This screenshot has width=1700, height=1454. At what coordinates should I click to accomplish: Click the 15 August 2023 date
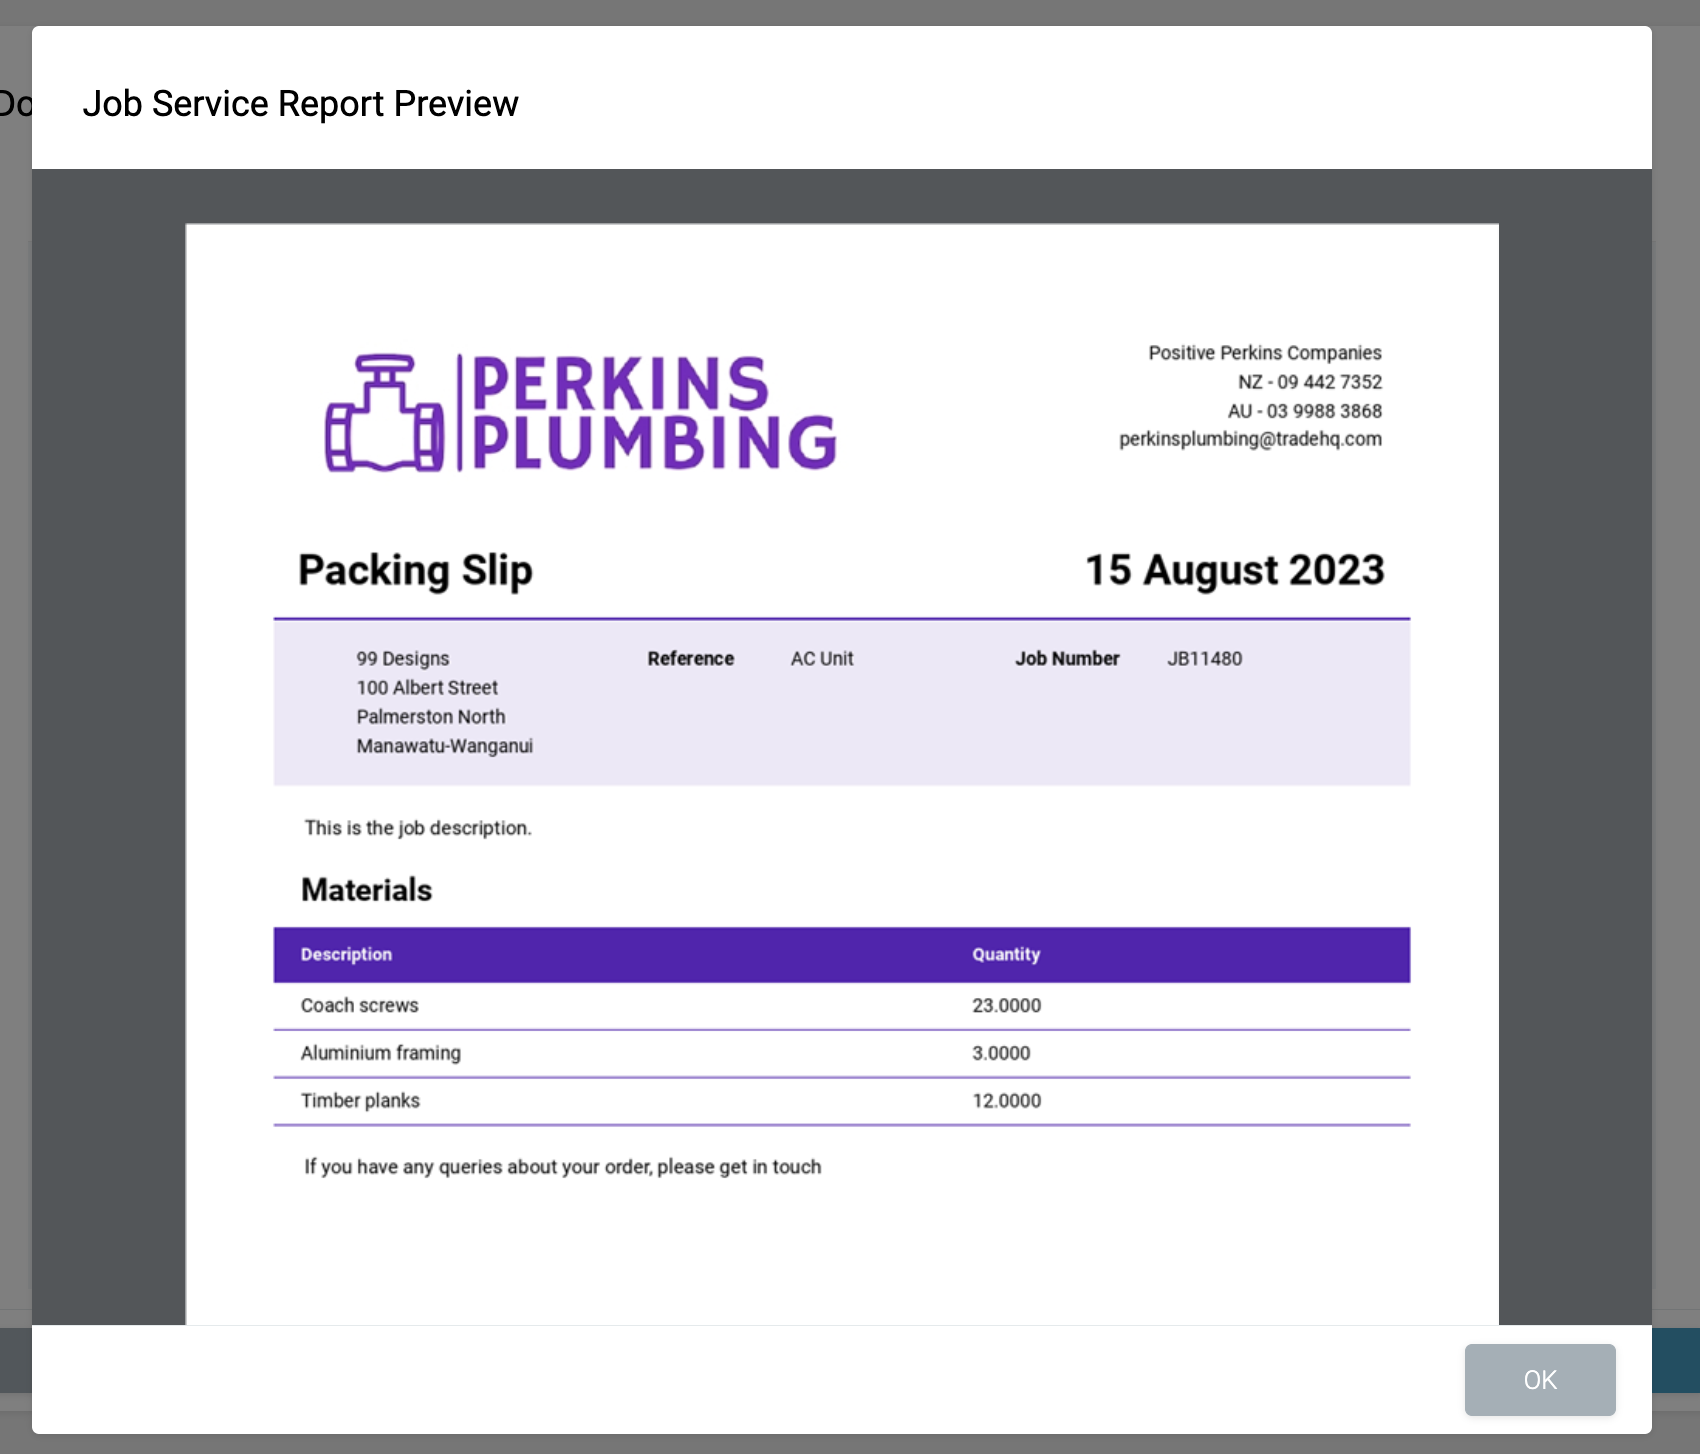click(1234, 570)
